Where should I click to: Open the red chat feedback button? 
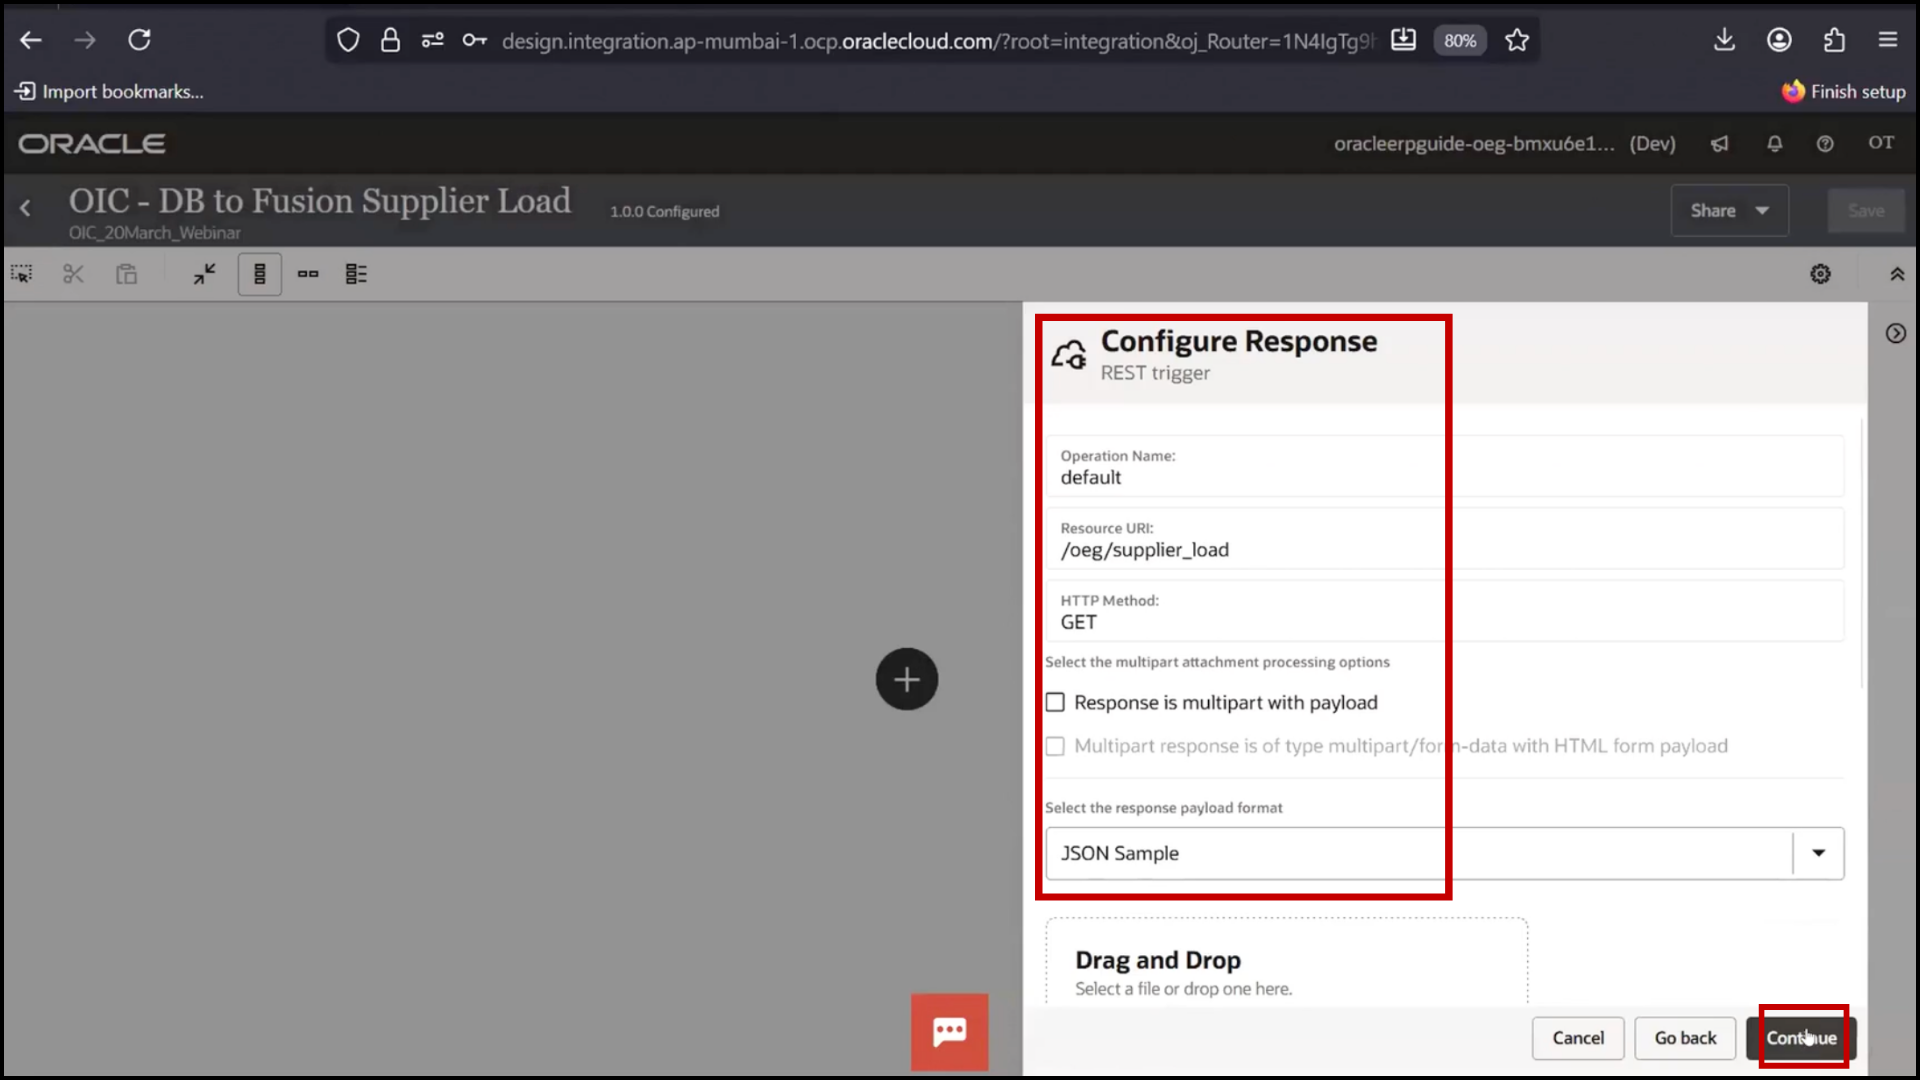click(x=949, y=1032)
